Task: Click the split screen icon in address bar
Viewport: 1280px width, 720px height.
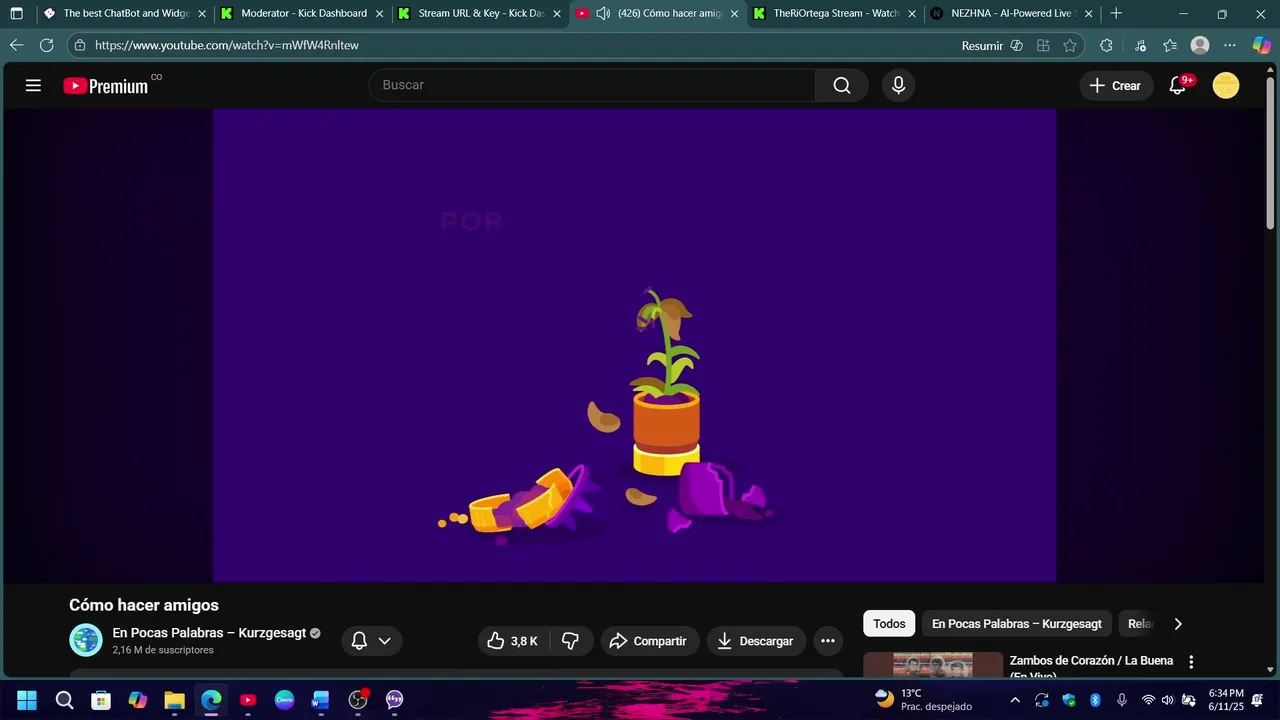Action: coord(1043,45)
